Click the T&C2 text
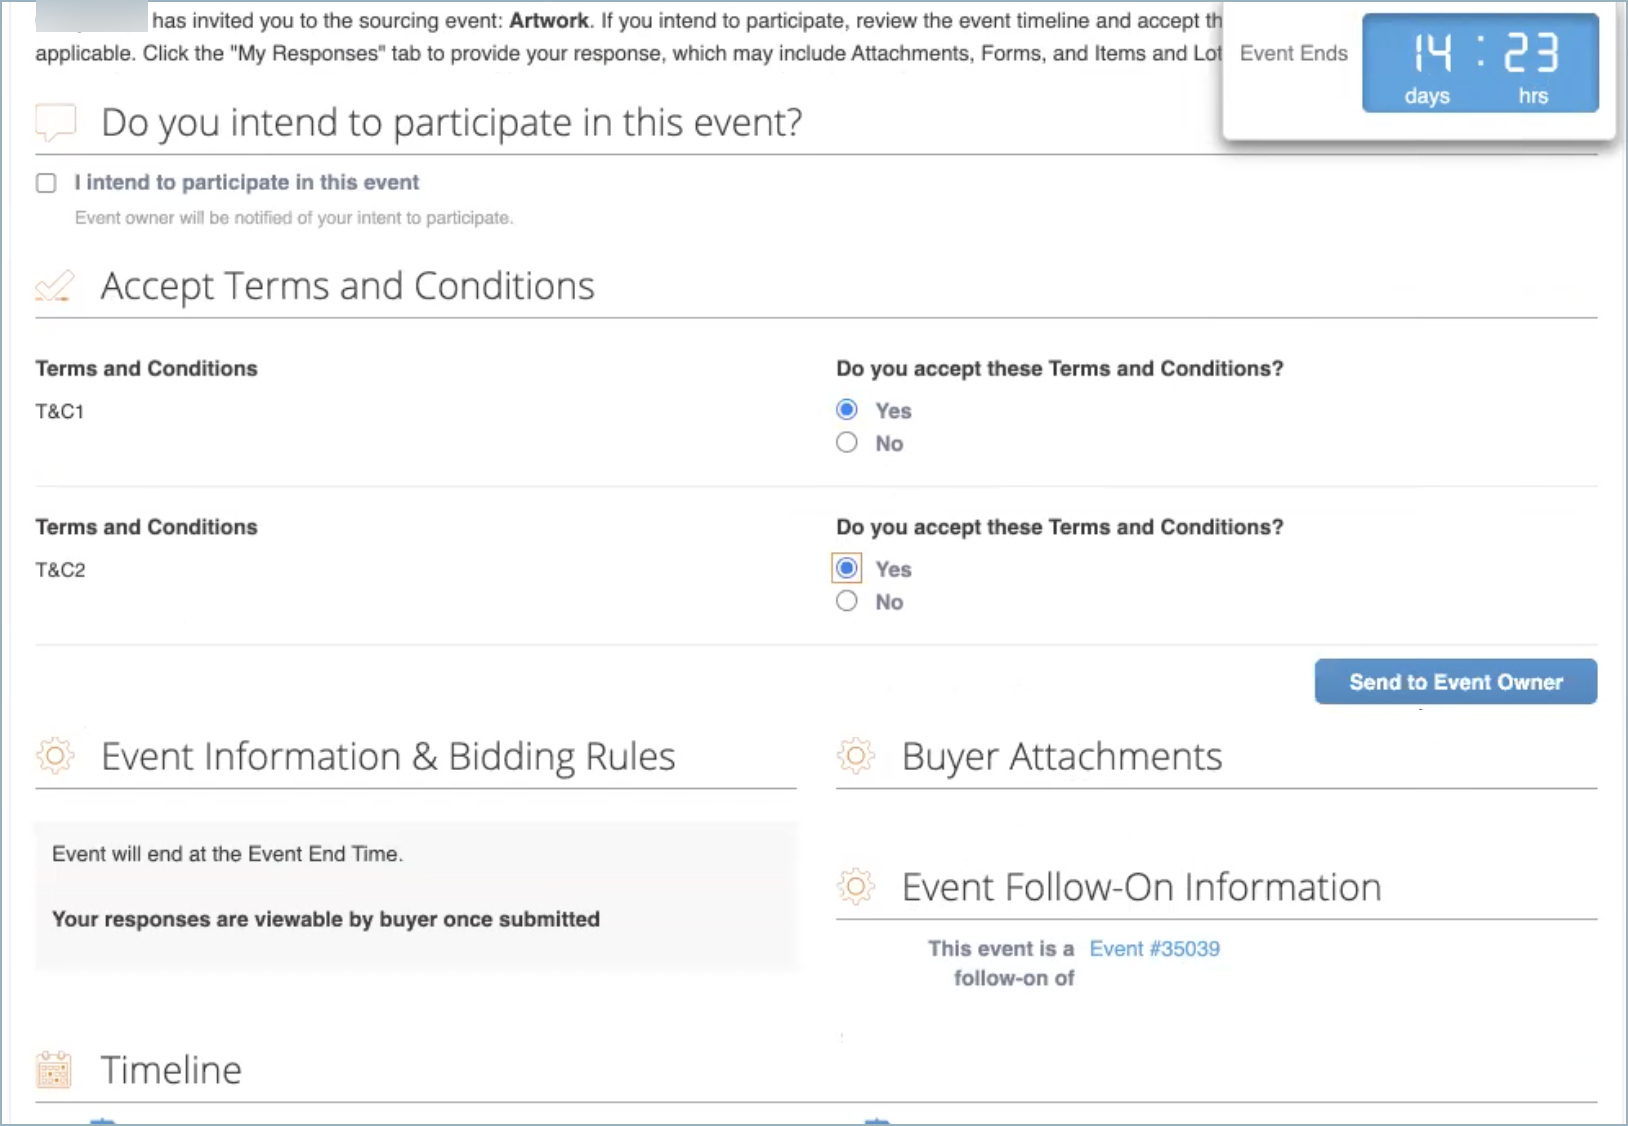Screen dimensions: 1628x1126 click(x=61, y=570)
